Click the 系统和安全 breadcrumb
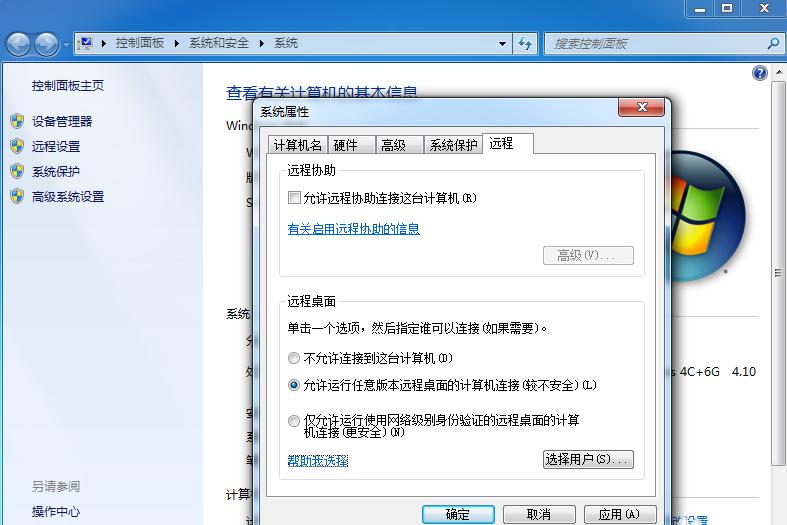 [219, 43]
